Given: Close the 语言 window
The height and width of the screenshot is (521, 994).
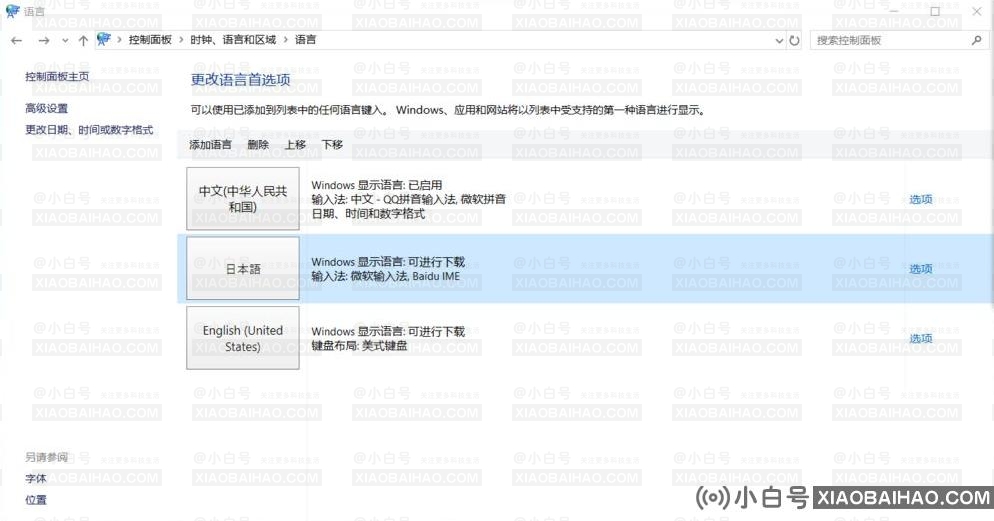Looking at the screenshot, I should pos(977,11).
